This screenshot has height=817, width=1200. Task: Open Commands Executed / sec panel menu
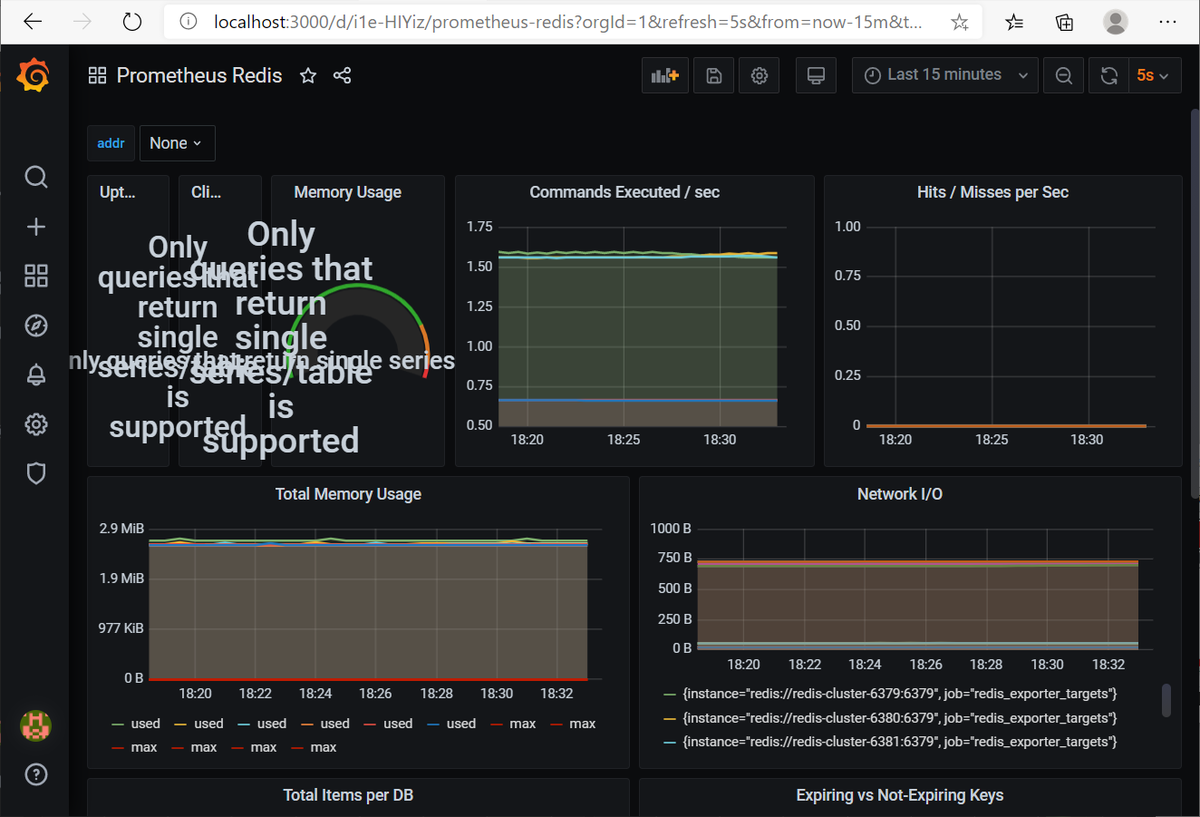coord(624,192)
